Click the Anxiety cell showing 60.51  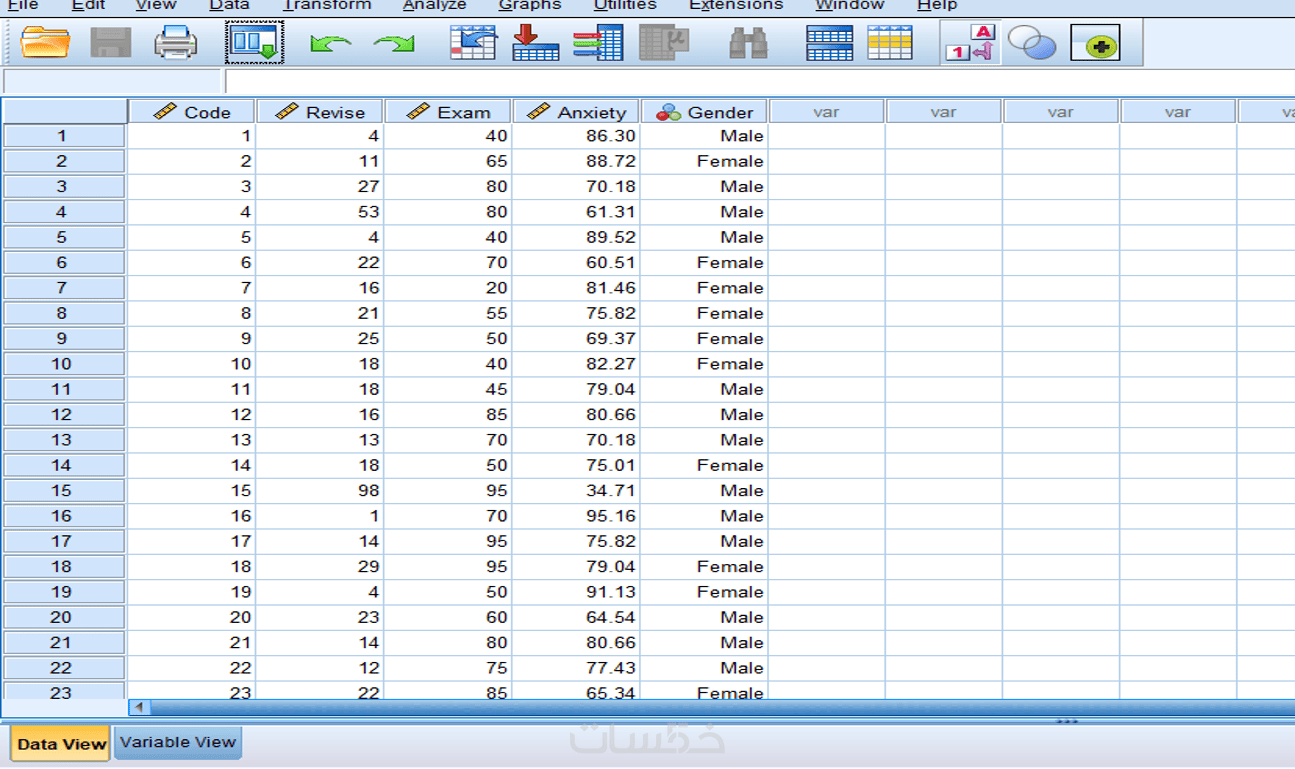pos(576,263)
